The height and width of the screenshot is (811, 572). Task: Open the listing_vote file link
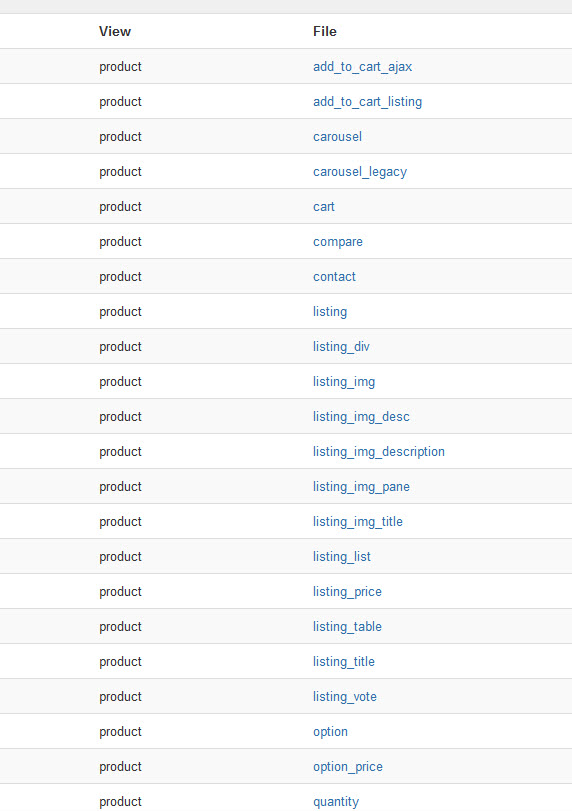344,697
